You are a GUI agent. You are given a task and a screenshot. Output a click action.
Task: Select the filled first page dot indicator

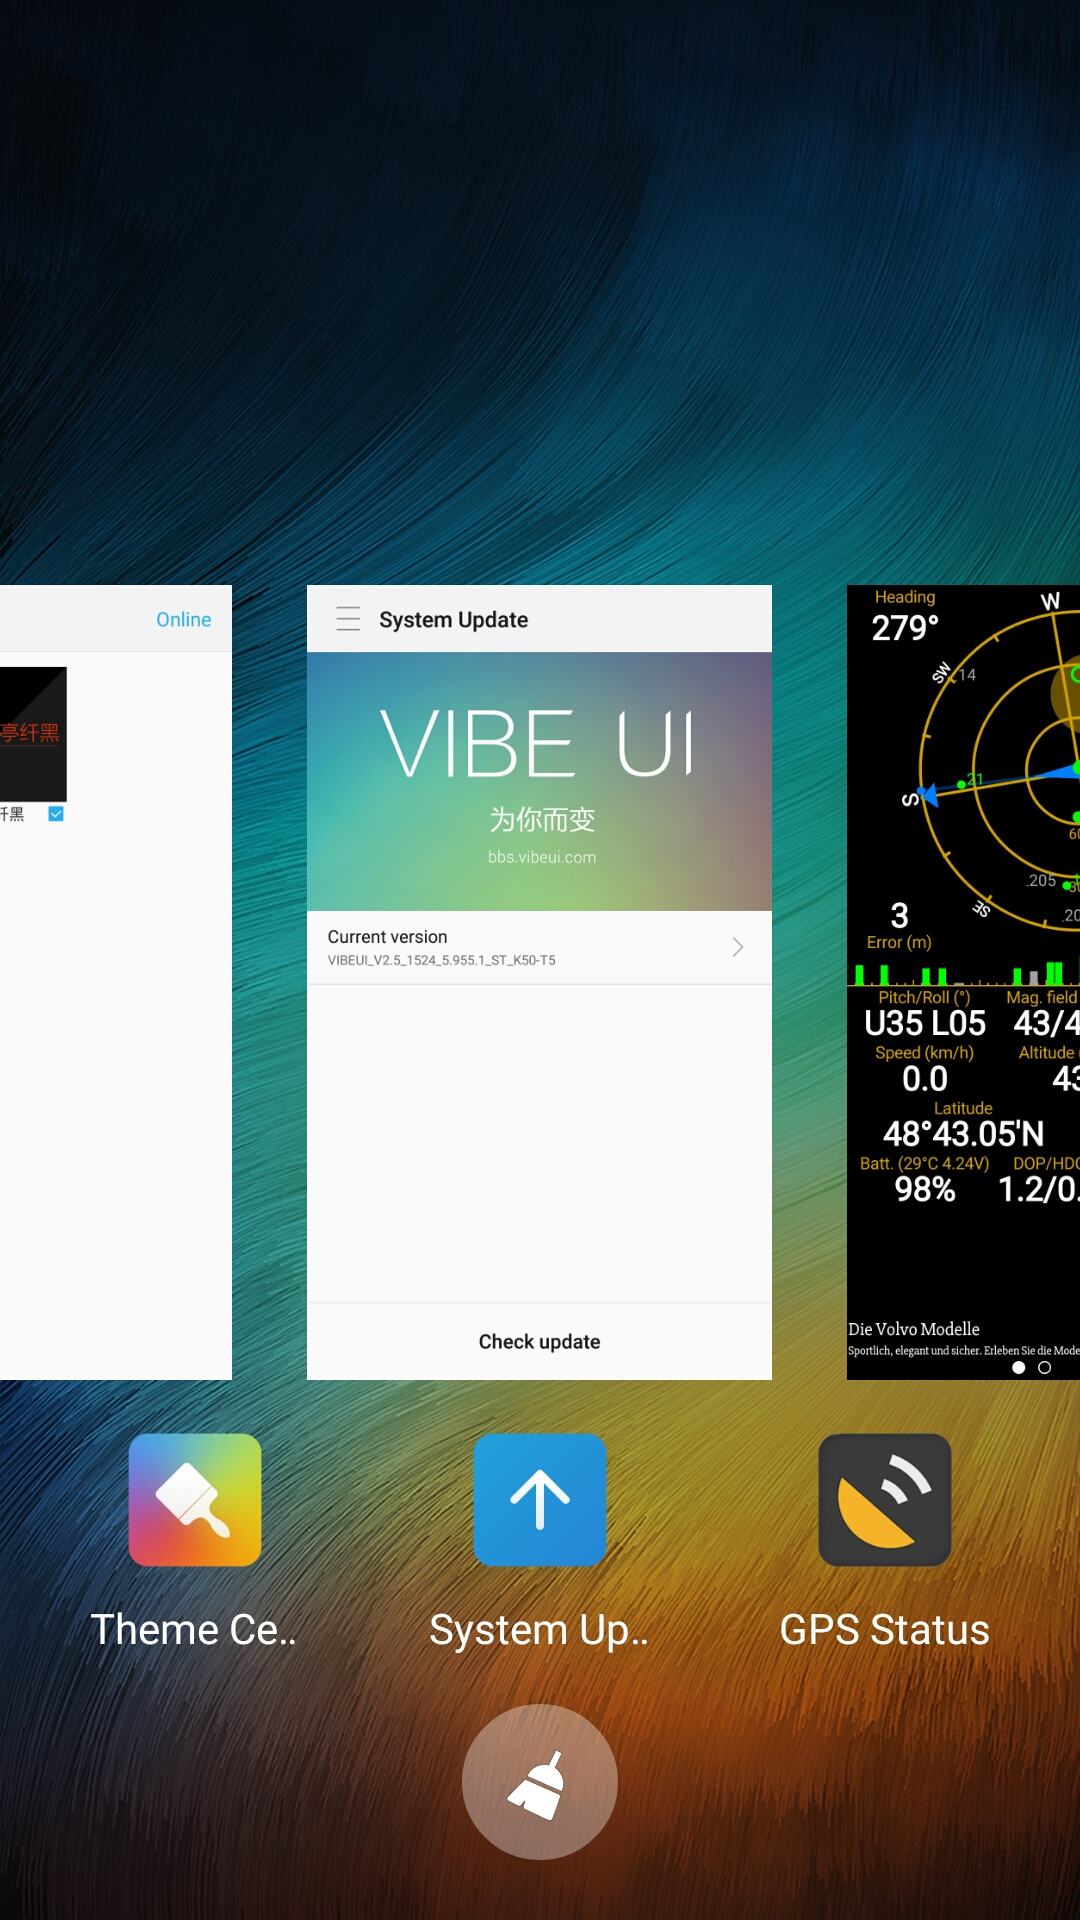click(x=1019, y=1367)
